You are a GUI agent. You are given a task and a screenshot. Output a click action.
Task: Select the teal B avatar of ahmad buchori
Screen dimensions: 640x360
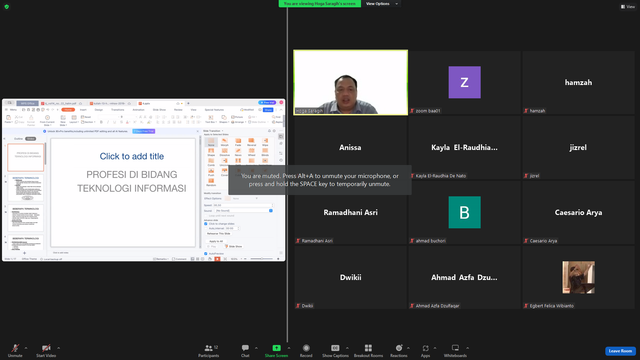click(464, 212)
